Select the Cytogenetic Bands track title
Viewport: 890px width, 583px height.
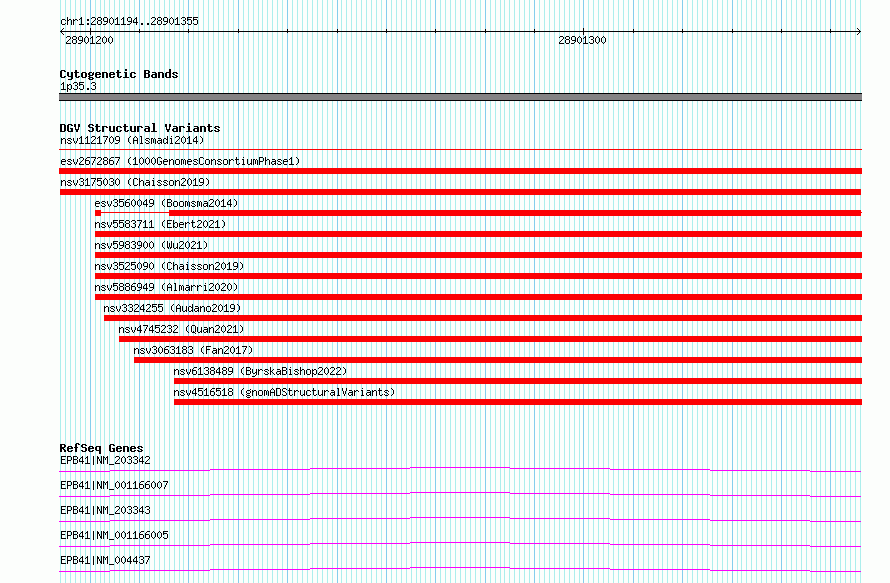(x=119, y=74)
